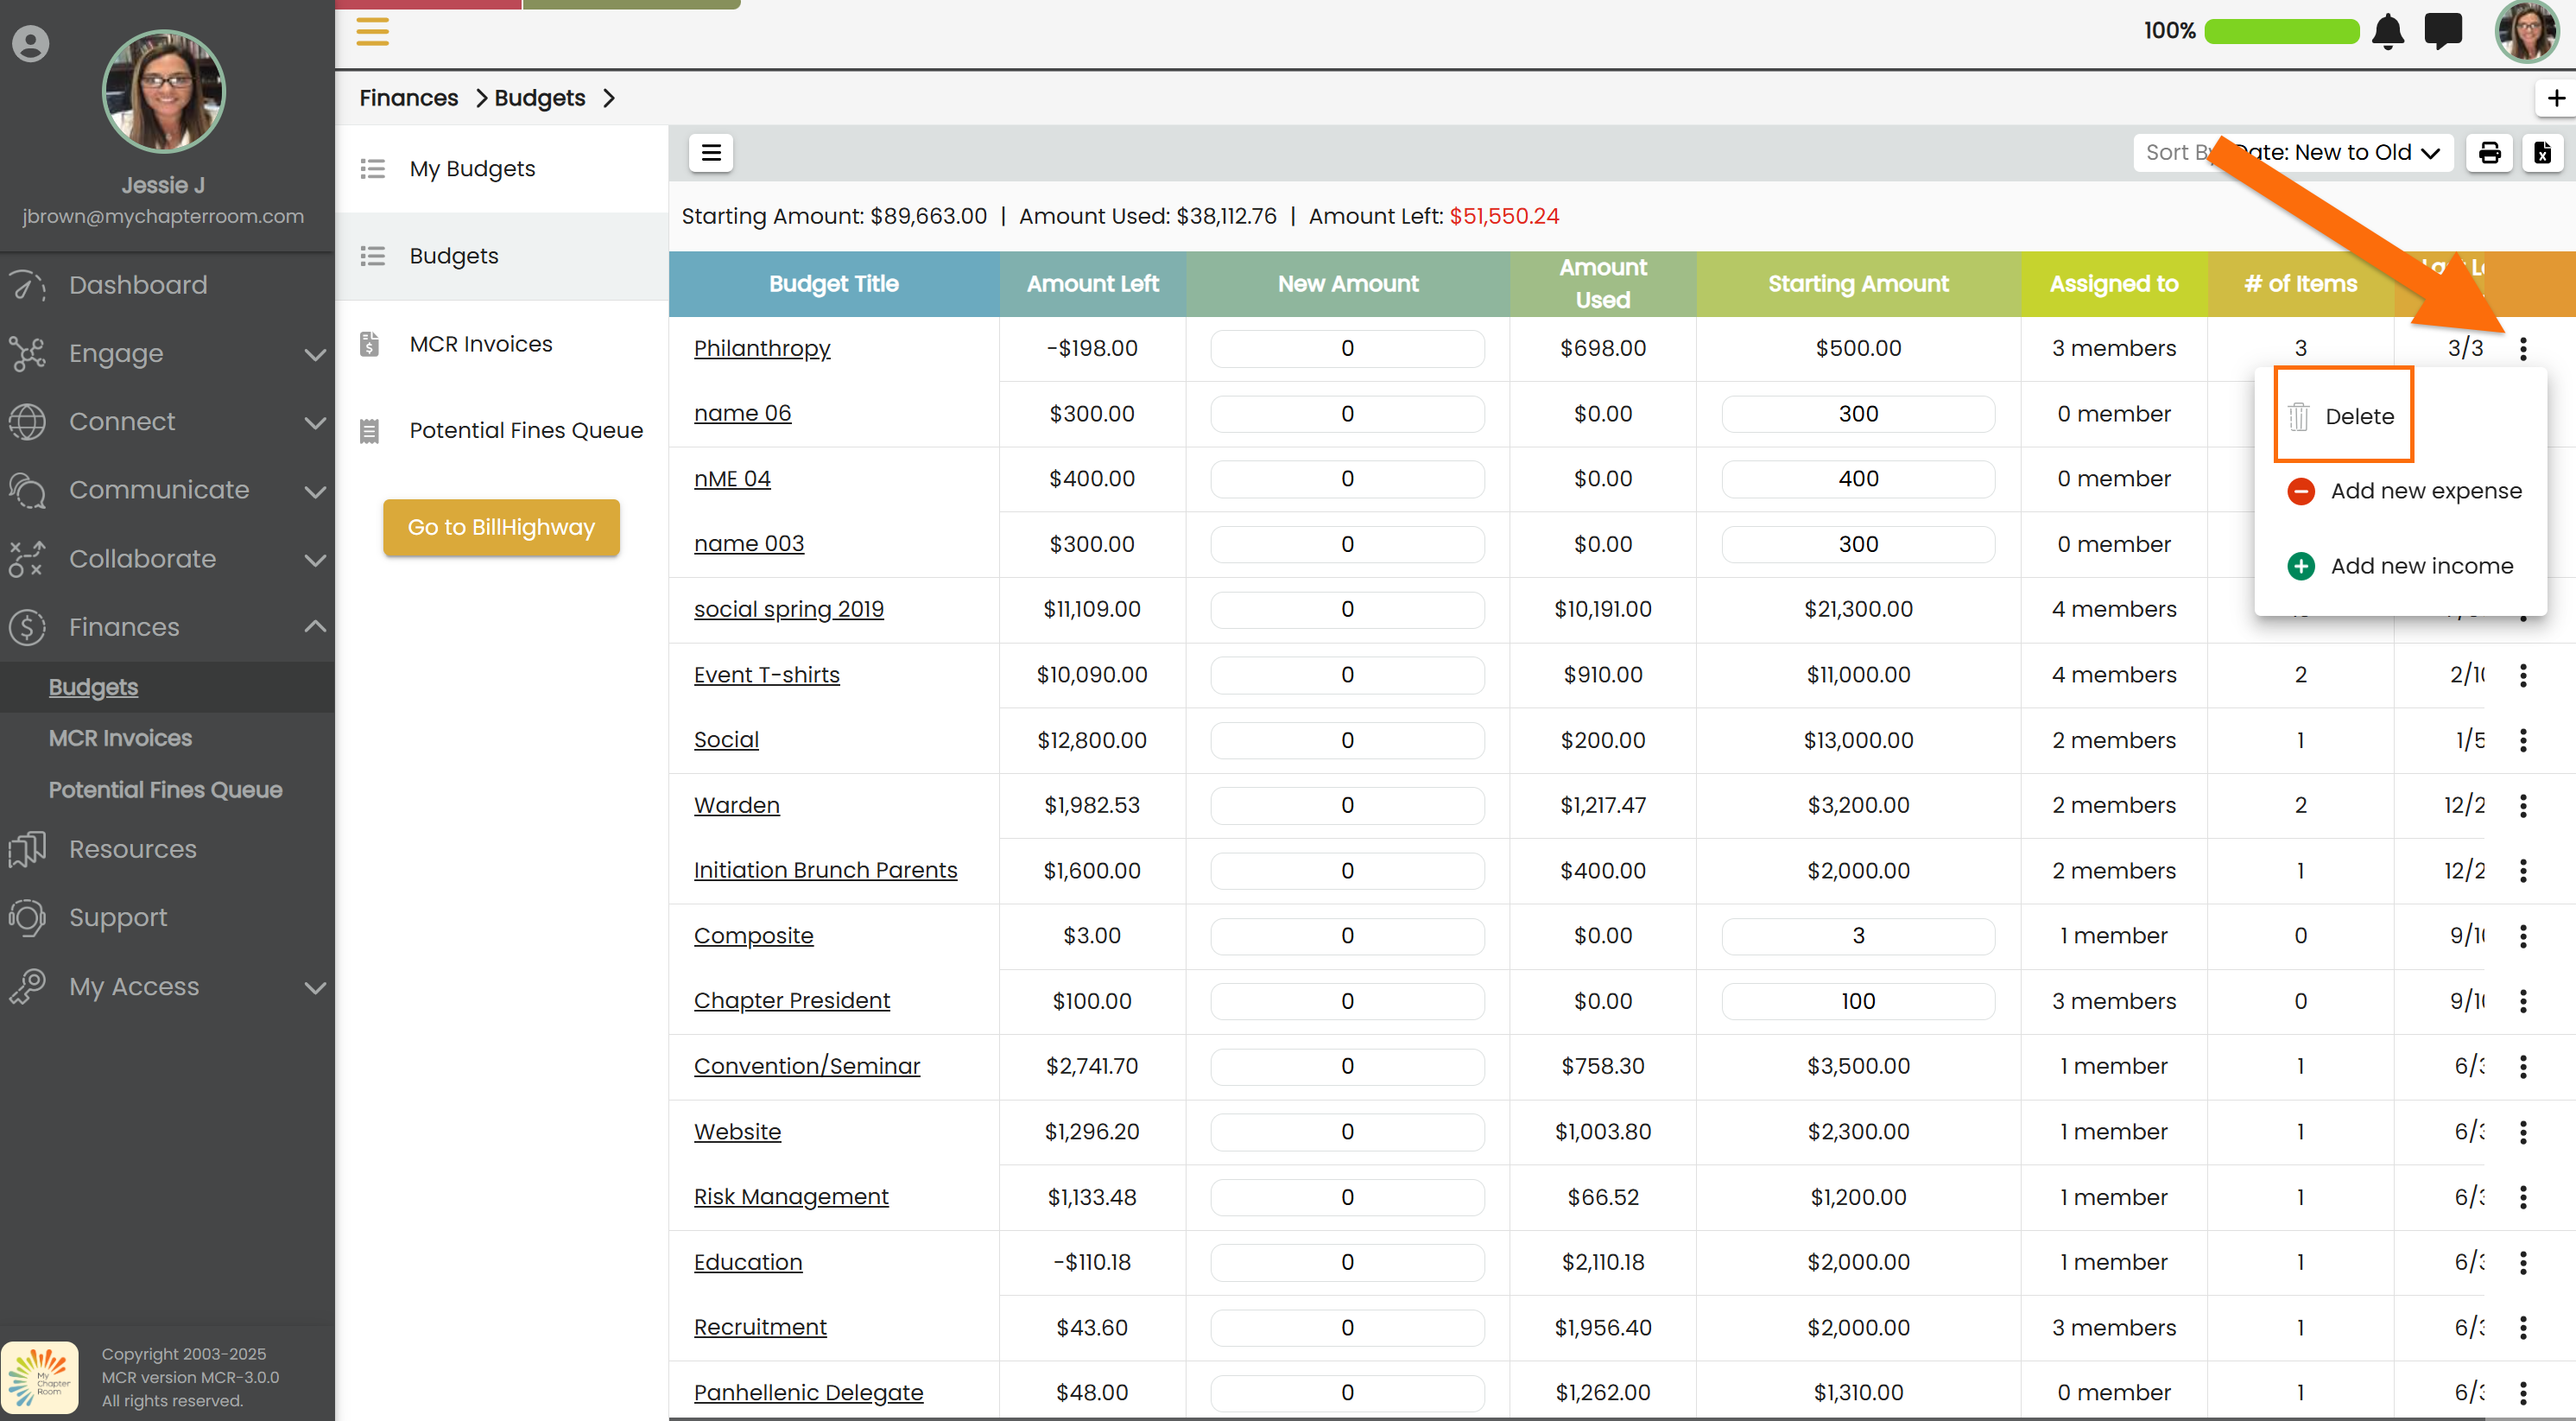Click the orange hamburger menu icon

(372, 31)
